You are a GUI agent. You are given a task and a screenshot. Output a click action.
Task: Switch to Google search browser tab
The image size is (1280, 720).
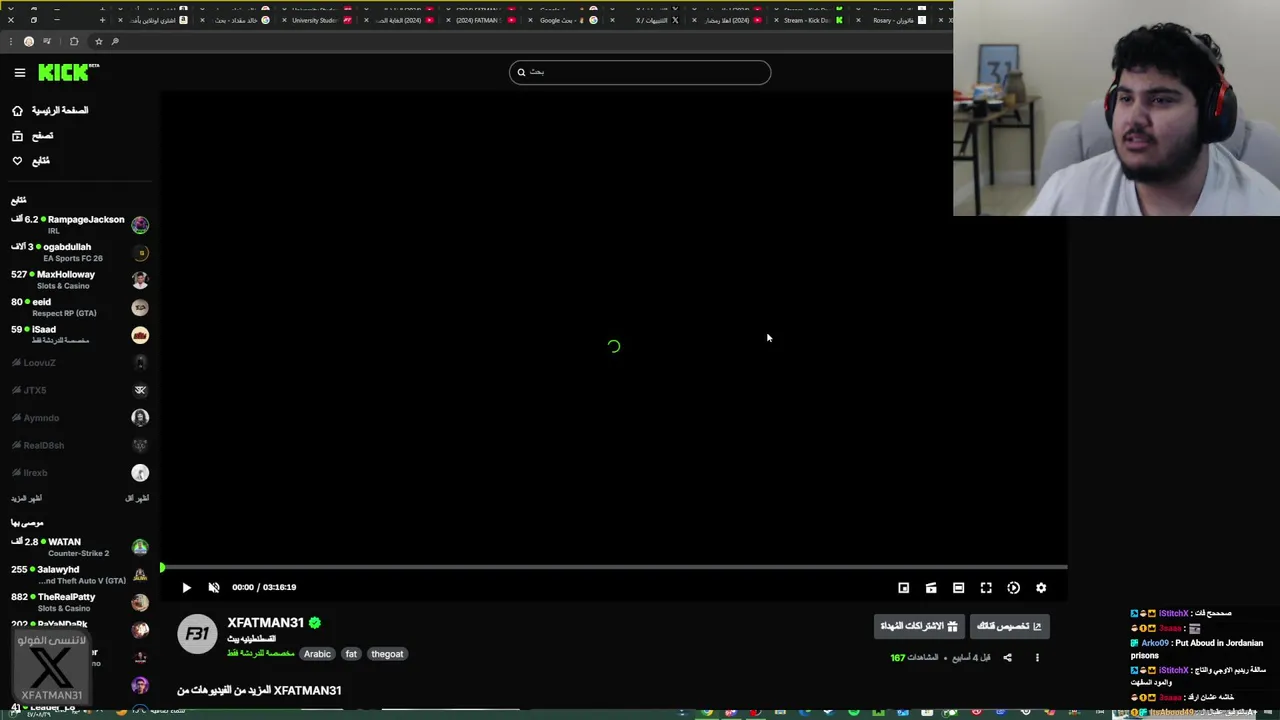(565, 20)
